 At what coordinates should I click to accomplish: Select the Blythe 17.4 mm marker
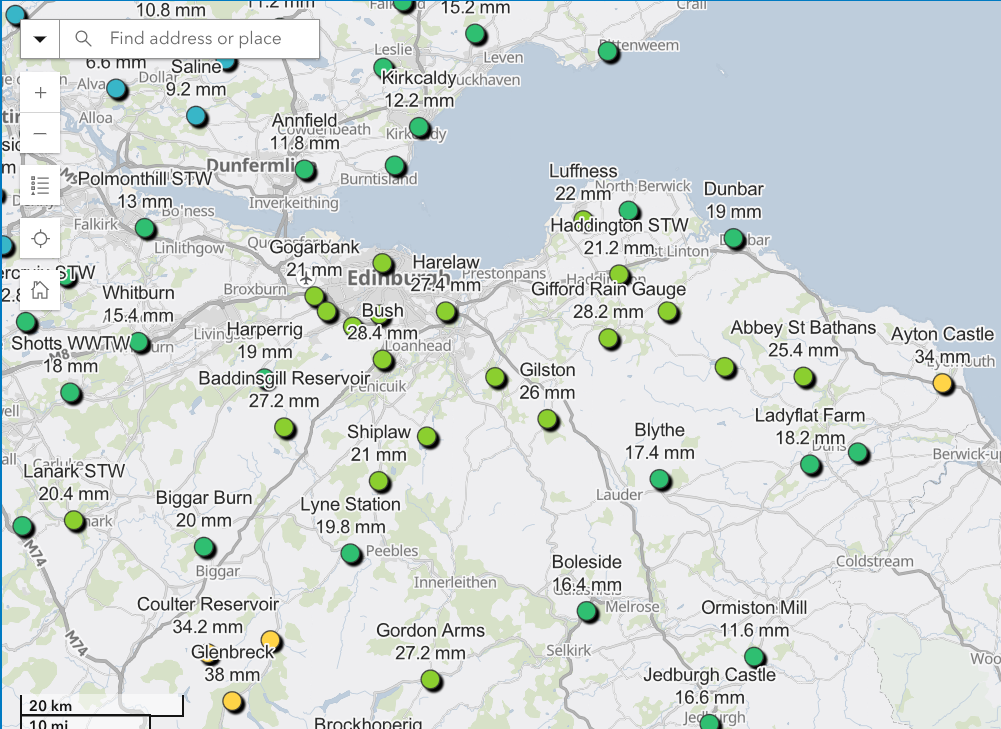[660, 479]
